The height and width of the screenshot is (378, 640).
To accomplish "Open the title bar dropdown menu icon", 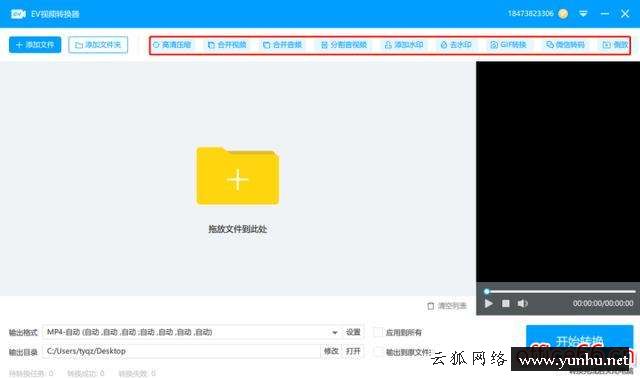I will [583, 14].
